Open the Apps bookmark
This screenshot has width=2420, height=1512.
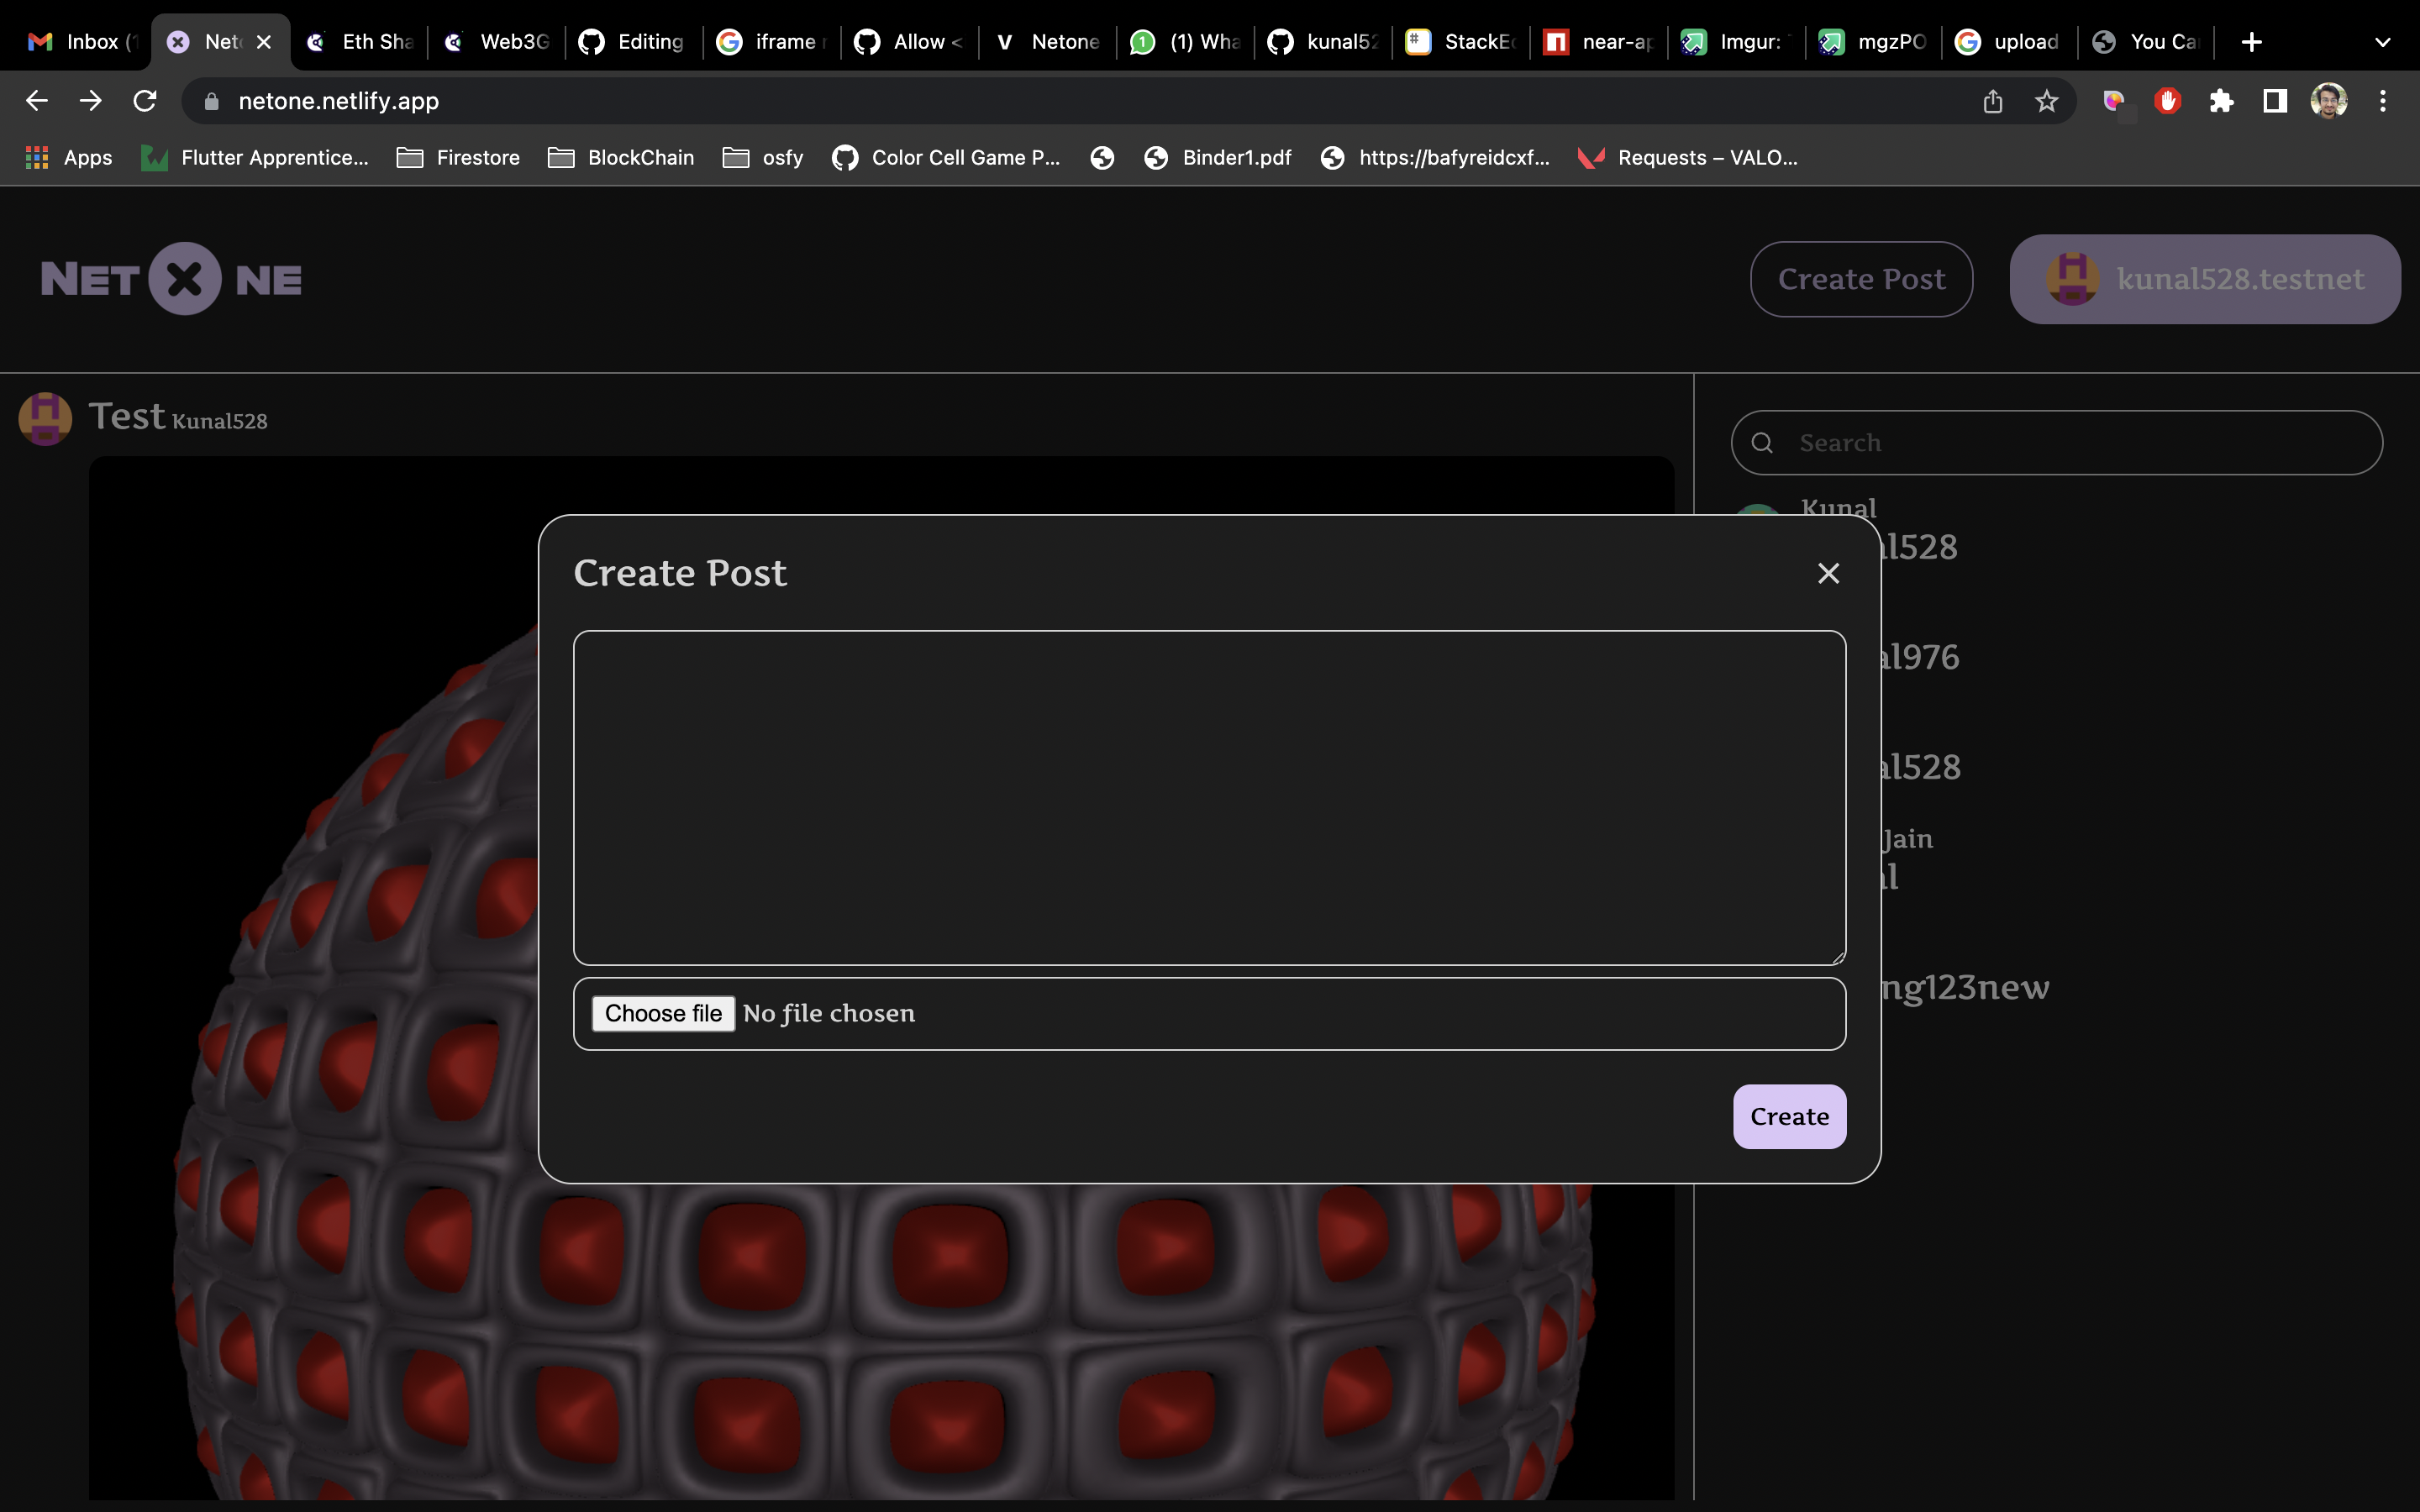pos(68,158)
